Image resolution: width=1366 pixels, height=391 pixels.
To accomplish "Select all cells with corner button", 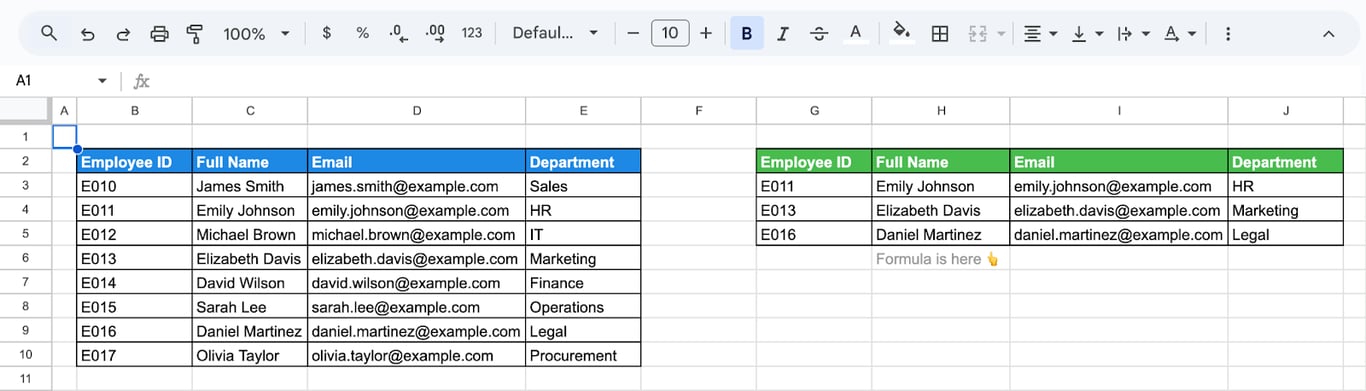I will point(25,110).
